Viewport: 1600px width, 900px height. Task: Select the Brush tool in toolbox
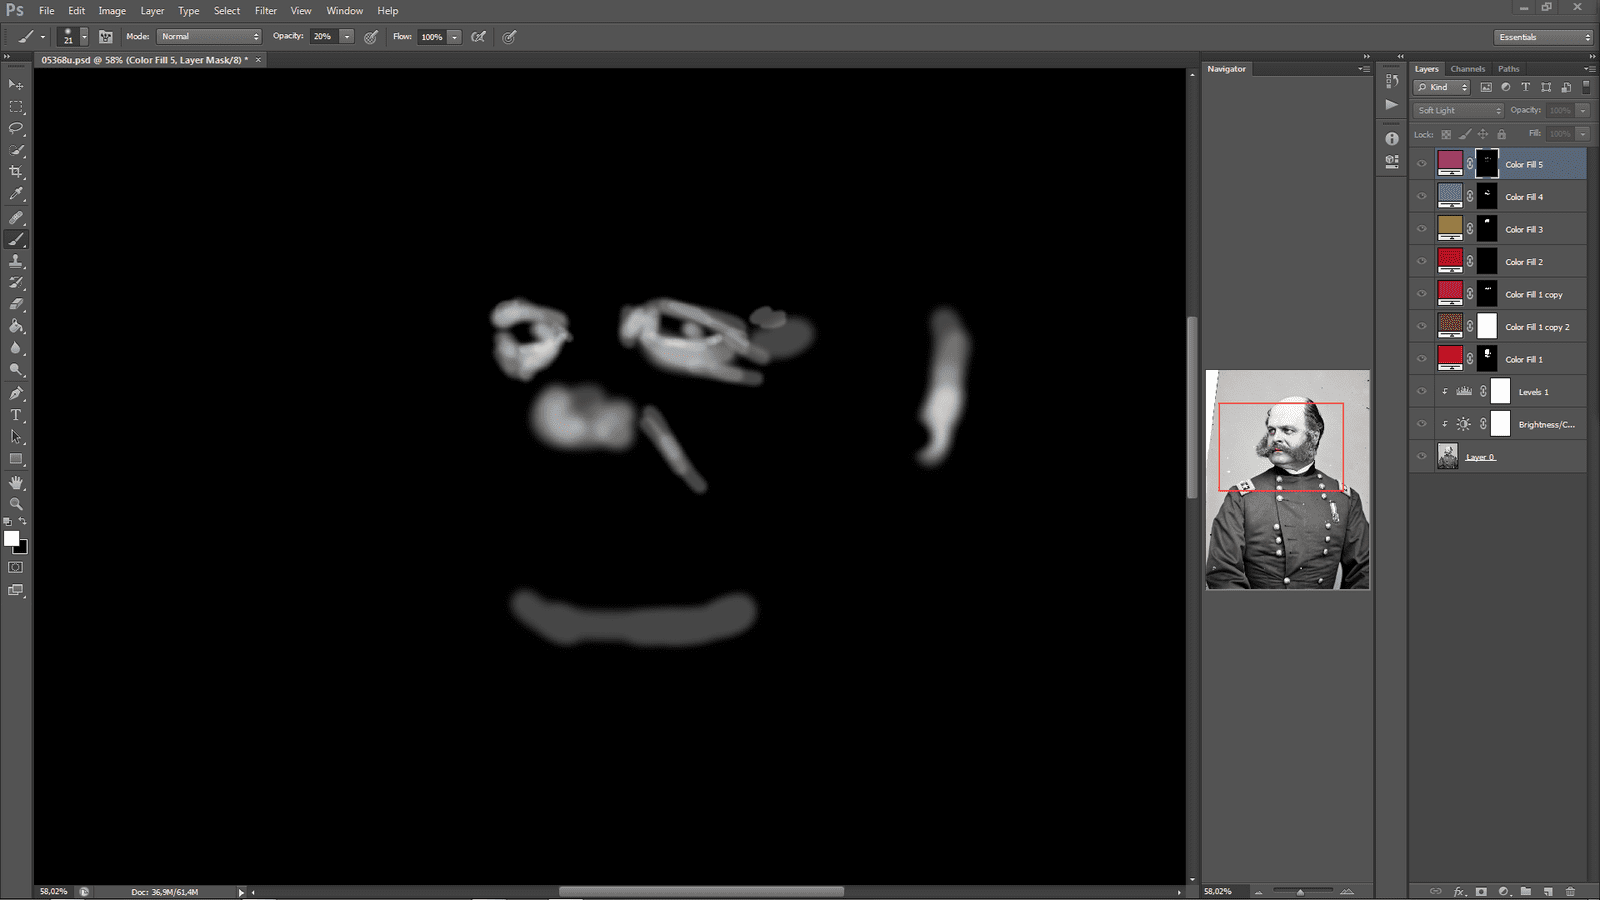(16, 239)
